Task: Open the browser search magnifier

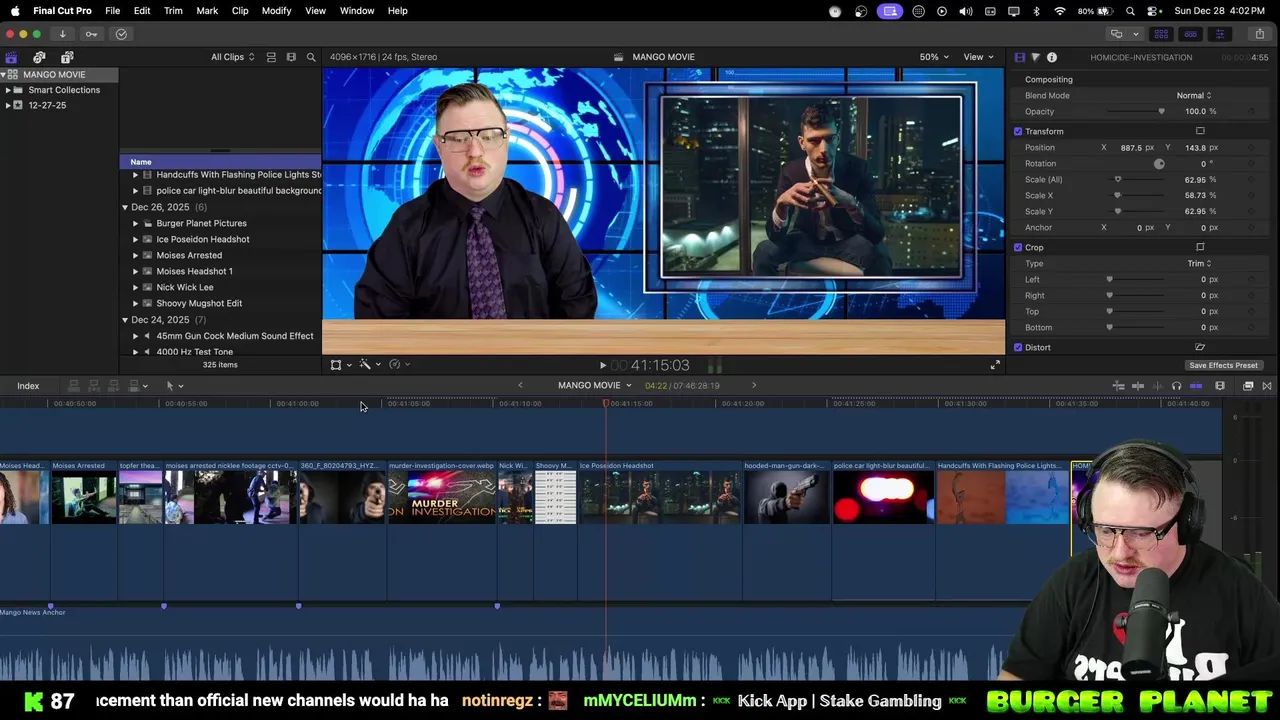Action: (311, 57)
